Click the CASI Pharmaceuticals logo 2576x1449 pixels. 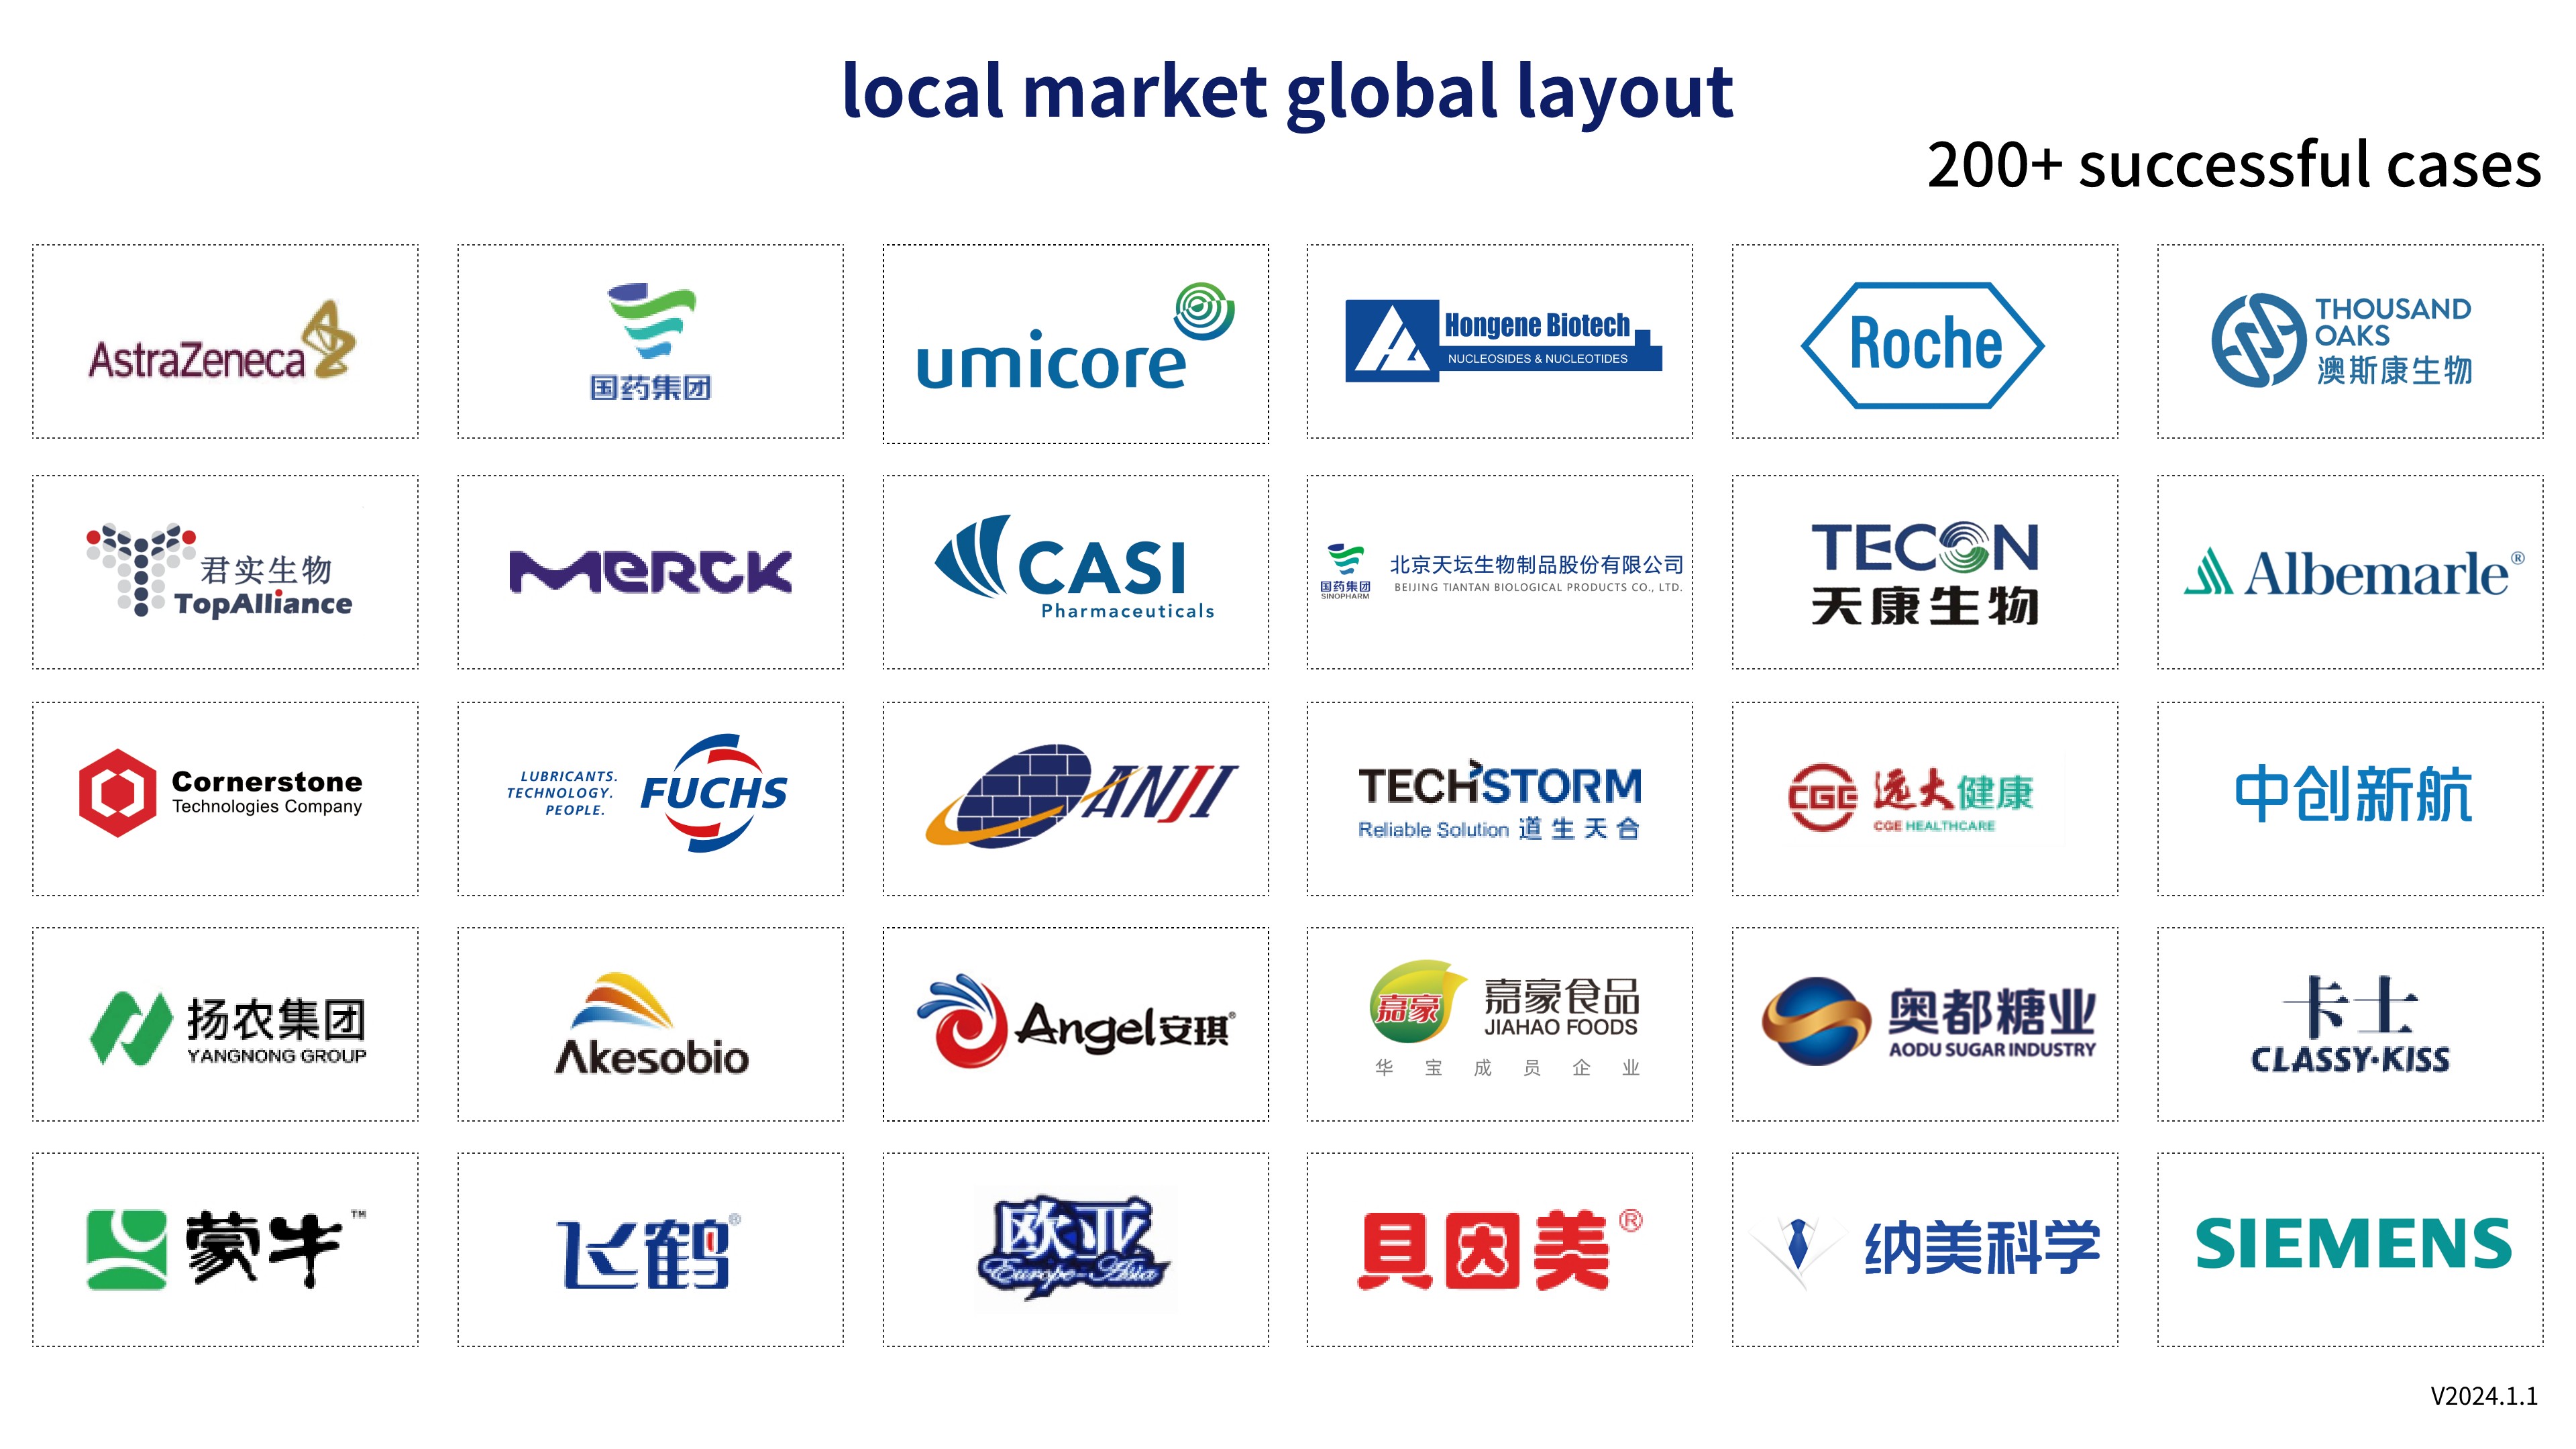(1075, 568)
